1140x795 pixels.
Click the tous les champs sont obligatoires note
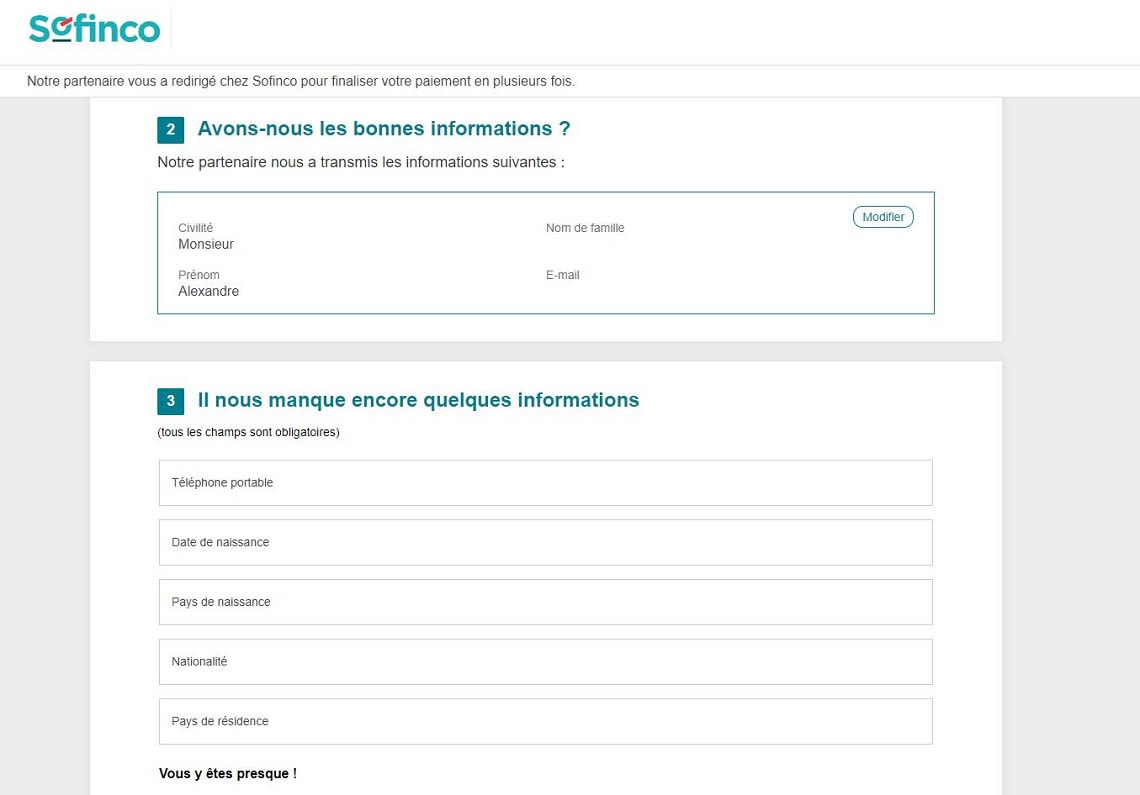(248, 432)
